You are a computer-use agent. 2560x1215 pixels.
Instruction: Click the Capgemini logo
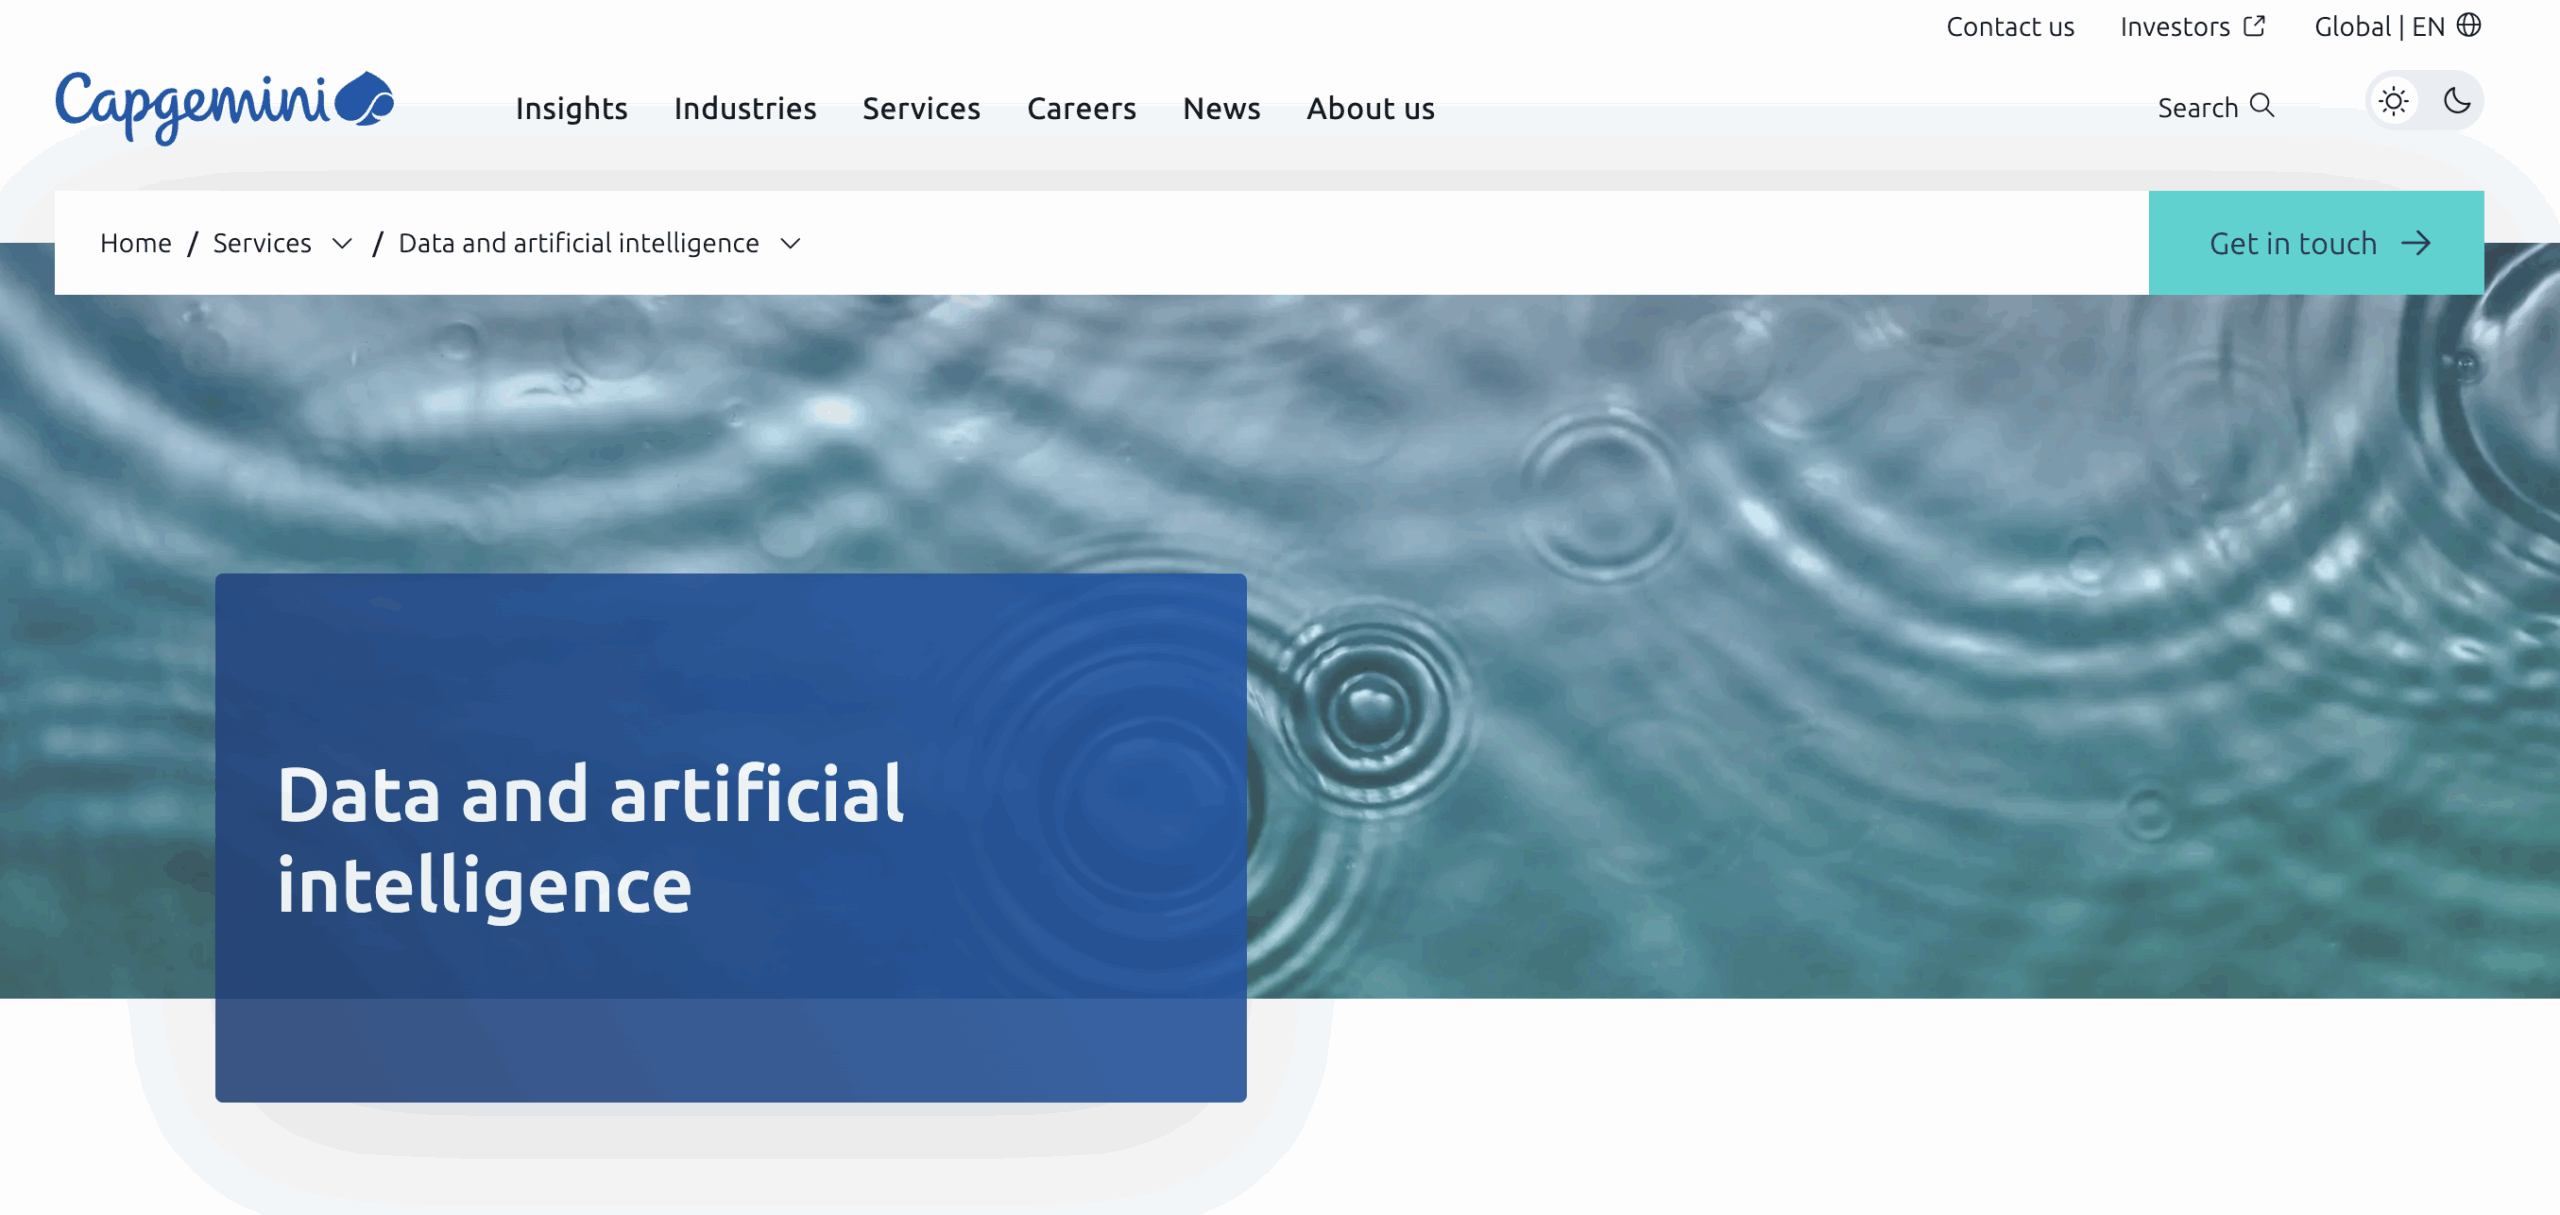pos(224,106)
